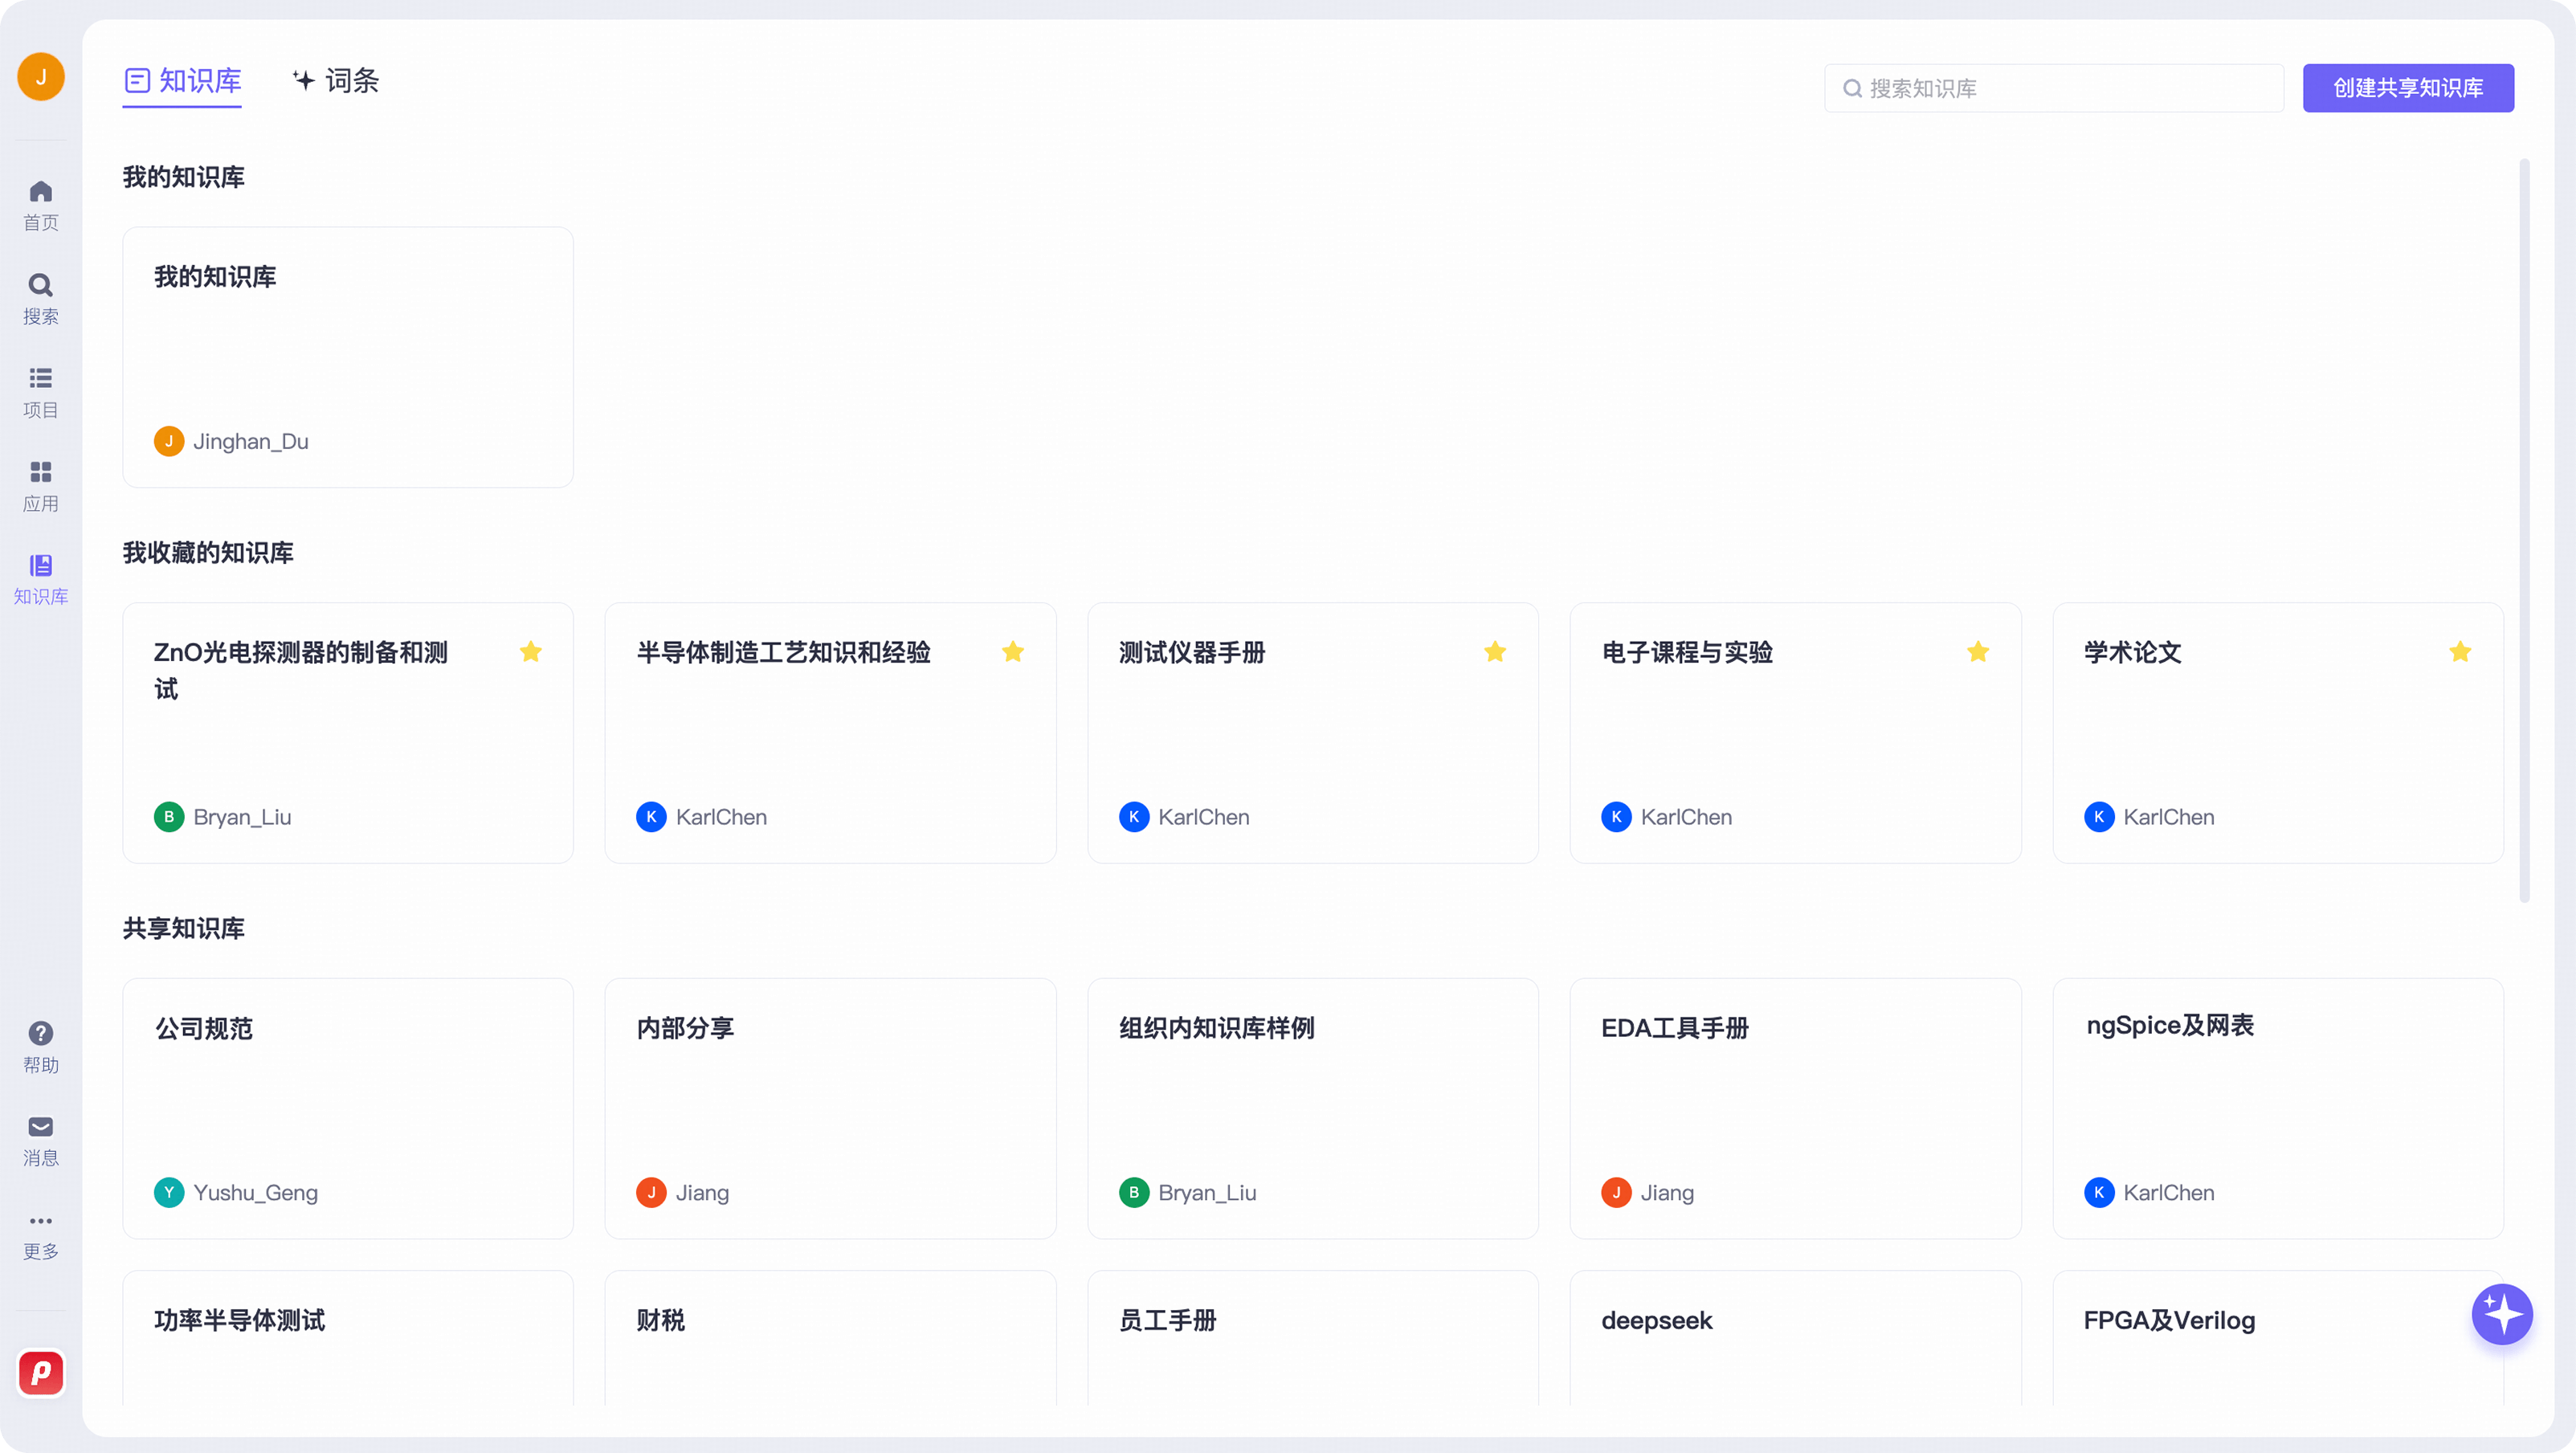Screen dimensions: 2576x1453
Task: Click the vertical scrollbar on the right
Action: (x=2524, y=530)
